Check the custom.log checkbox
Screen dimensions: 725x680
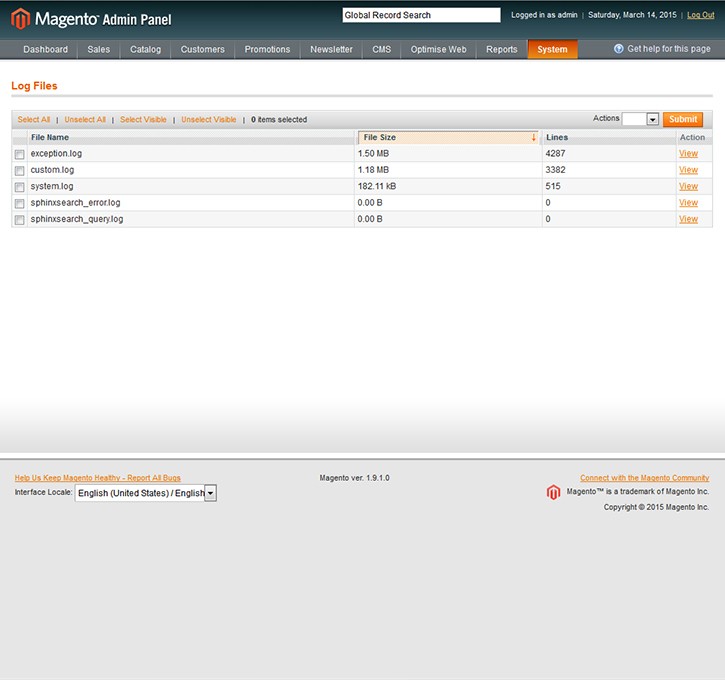click(x=19, y=171)
